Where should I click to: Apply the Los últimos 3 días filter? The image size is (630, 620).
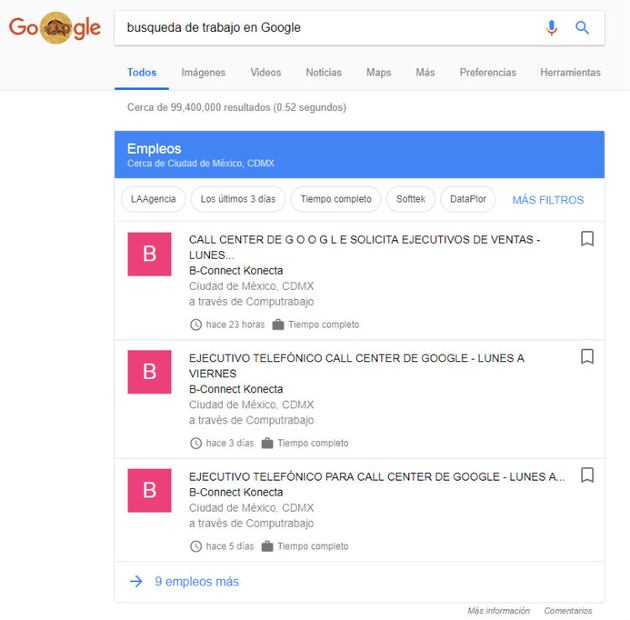[238, 199]
